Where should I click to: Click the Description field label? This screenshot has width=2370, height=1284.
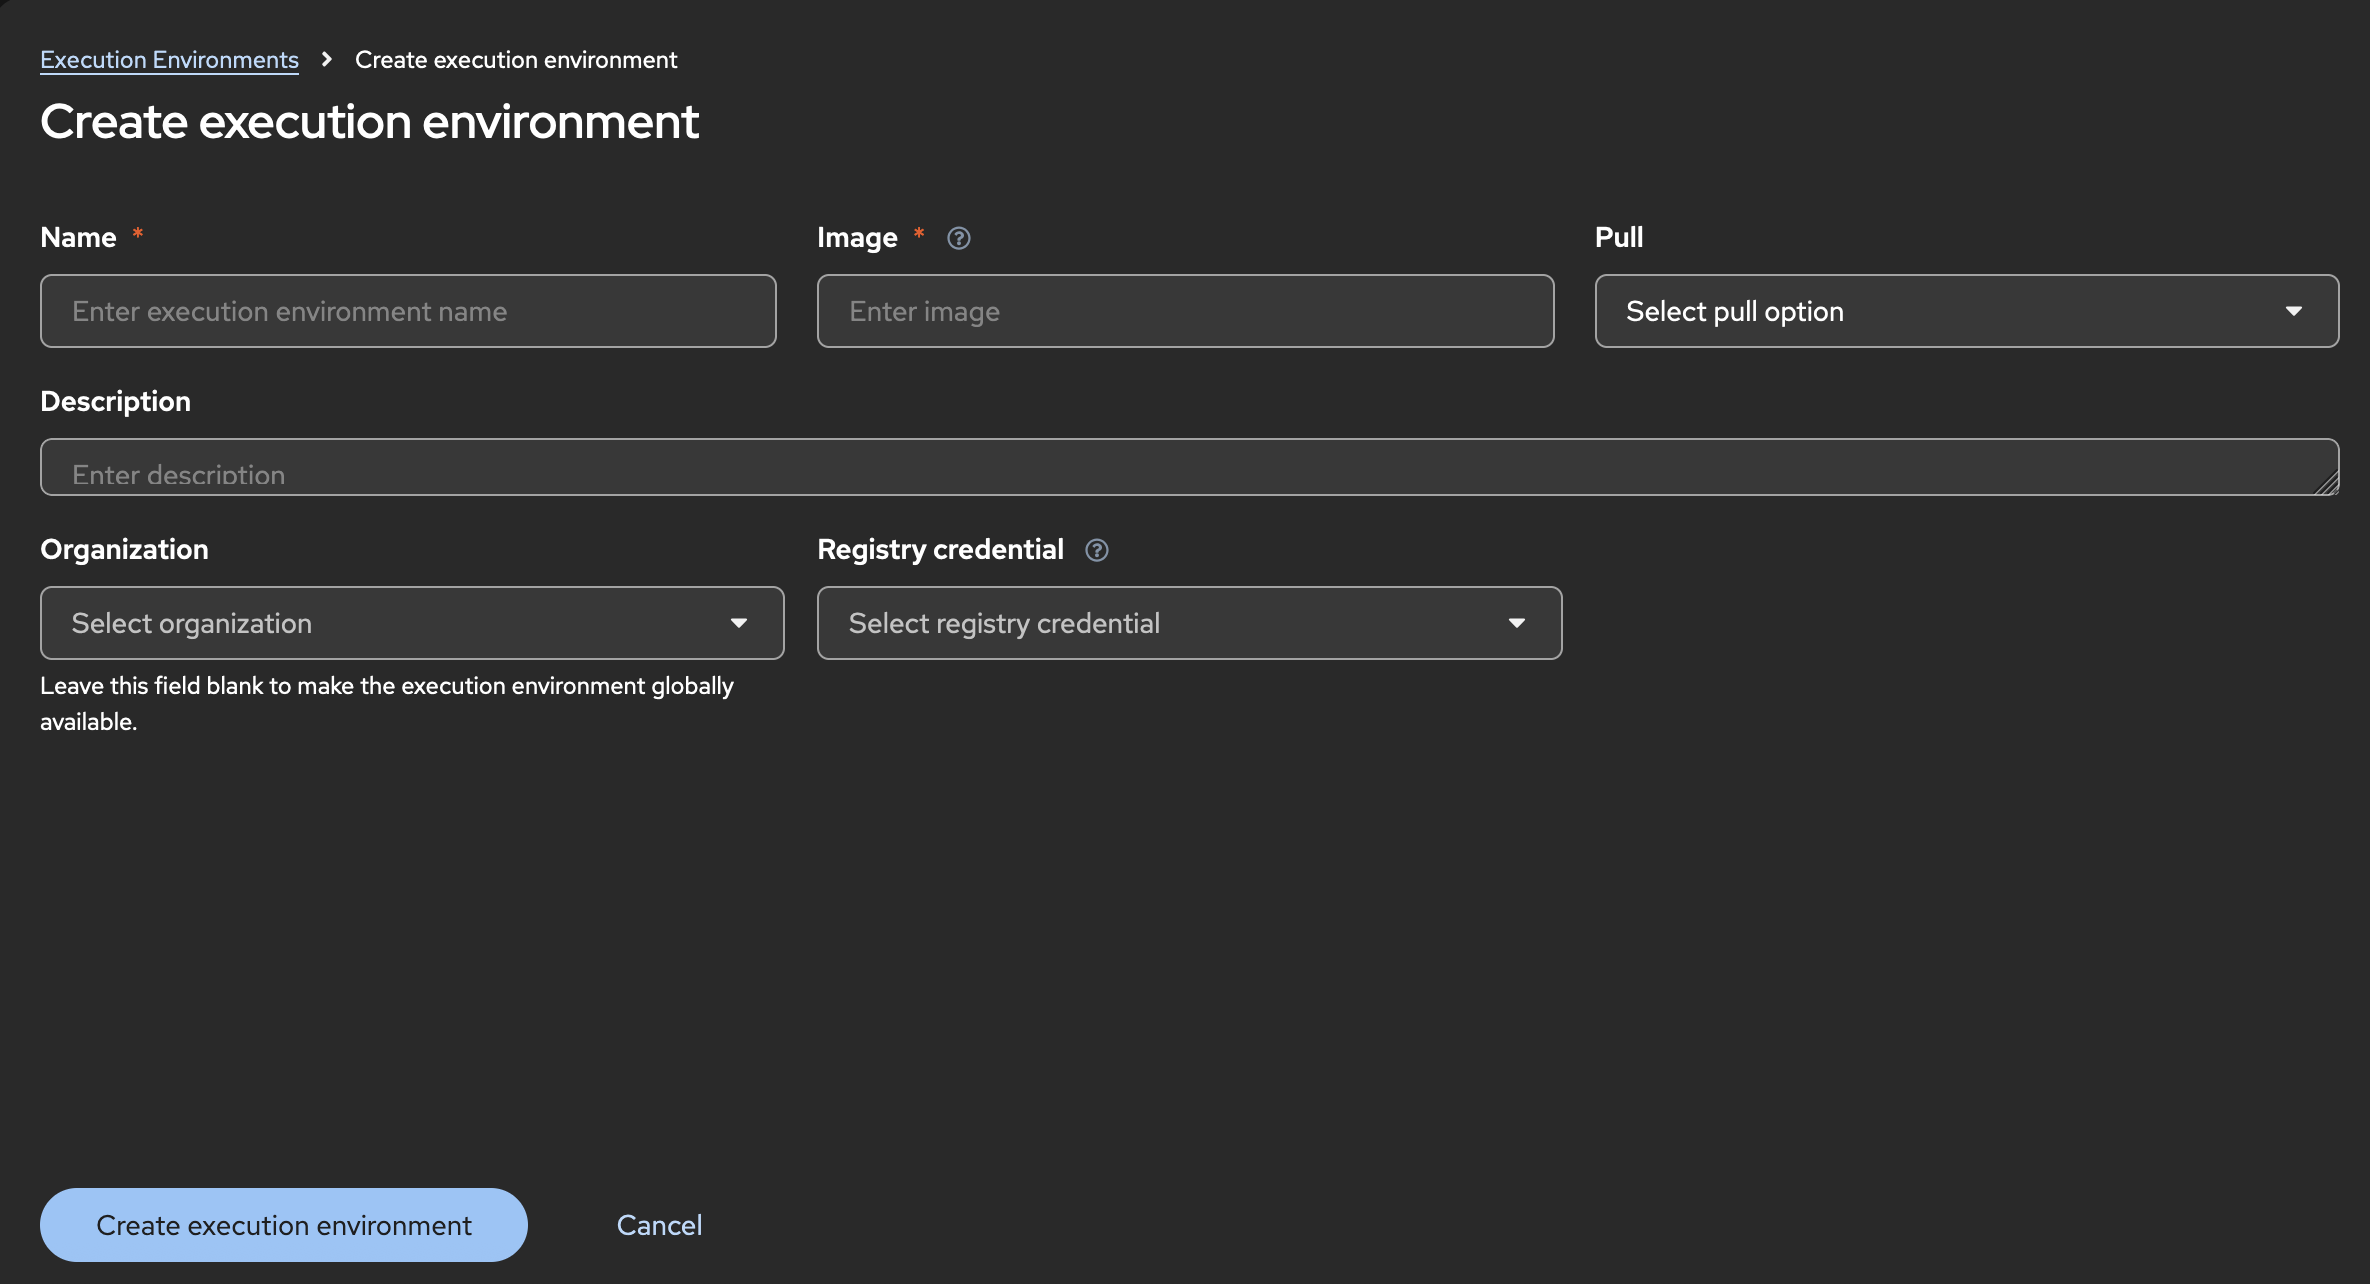(x=115, y=401)
